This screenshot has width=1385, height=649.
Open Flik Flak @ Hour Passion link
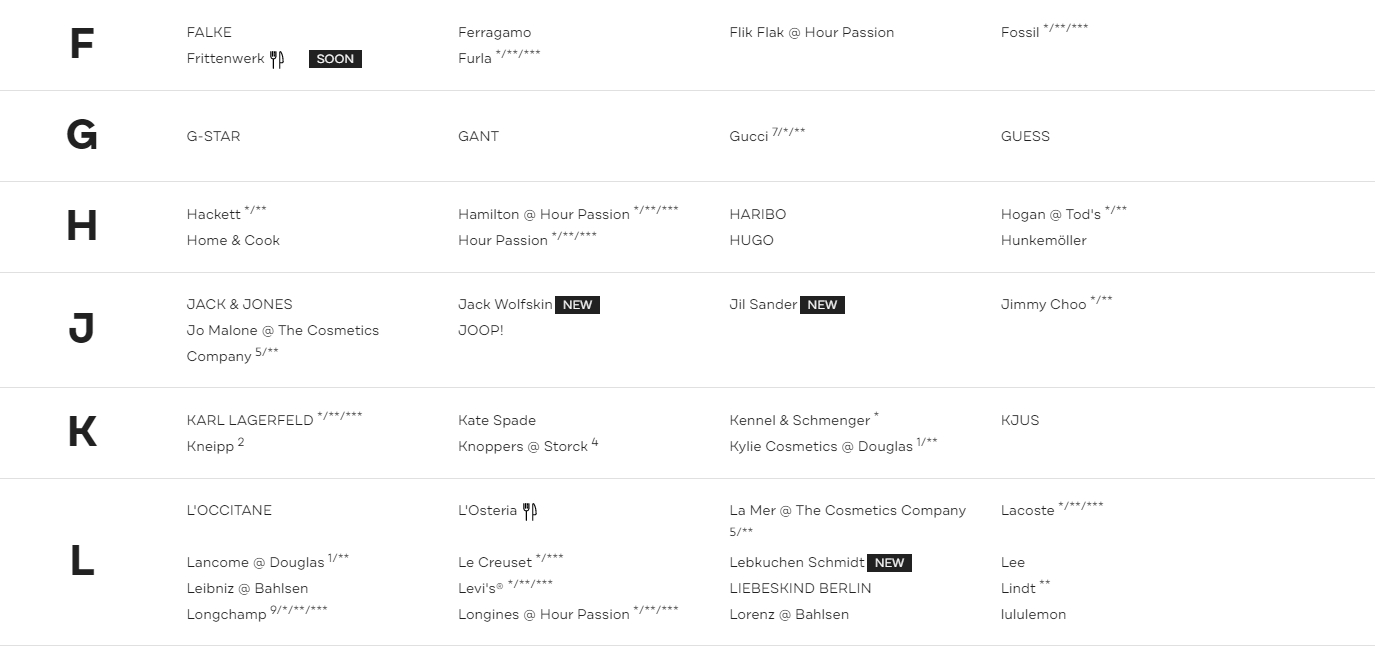812,33
